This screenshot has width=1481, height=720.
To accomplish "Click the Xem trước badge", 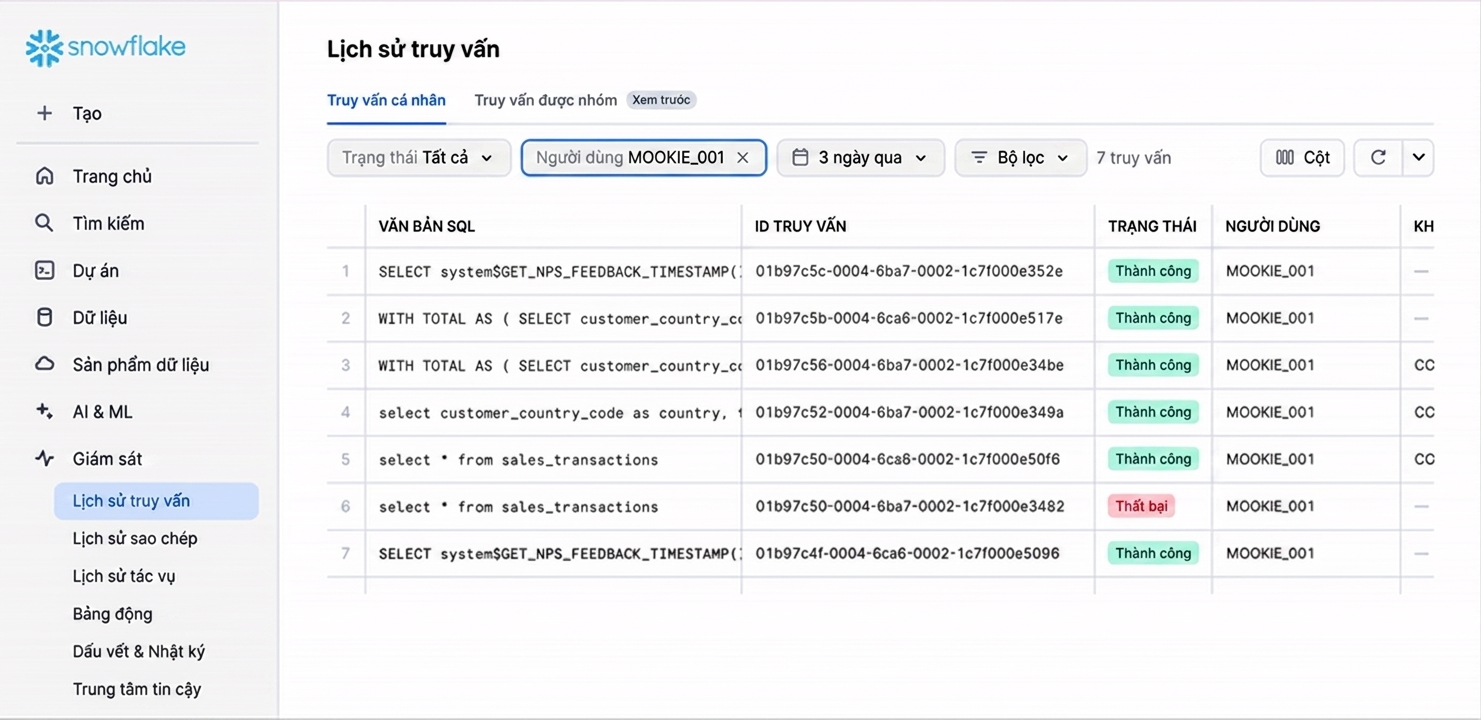I will [x=661, y=100].
